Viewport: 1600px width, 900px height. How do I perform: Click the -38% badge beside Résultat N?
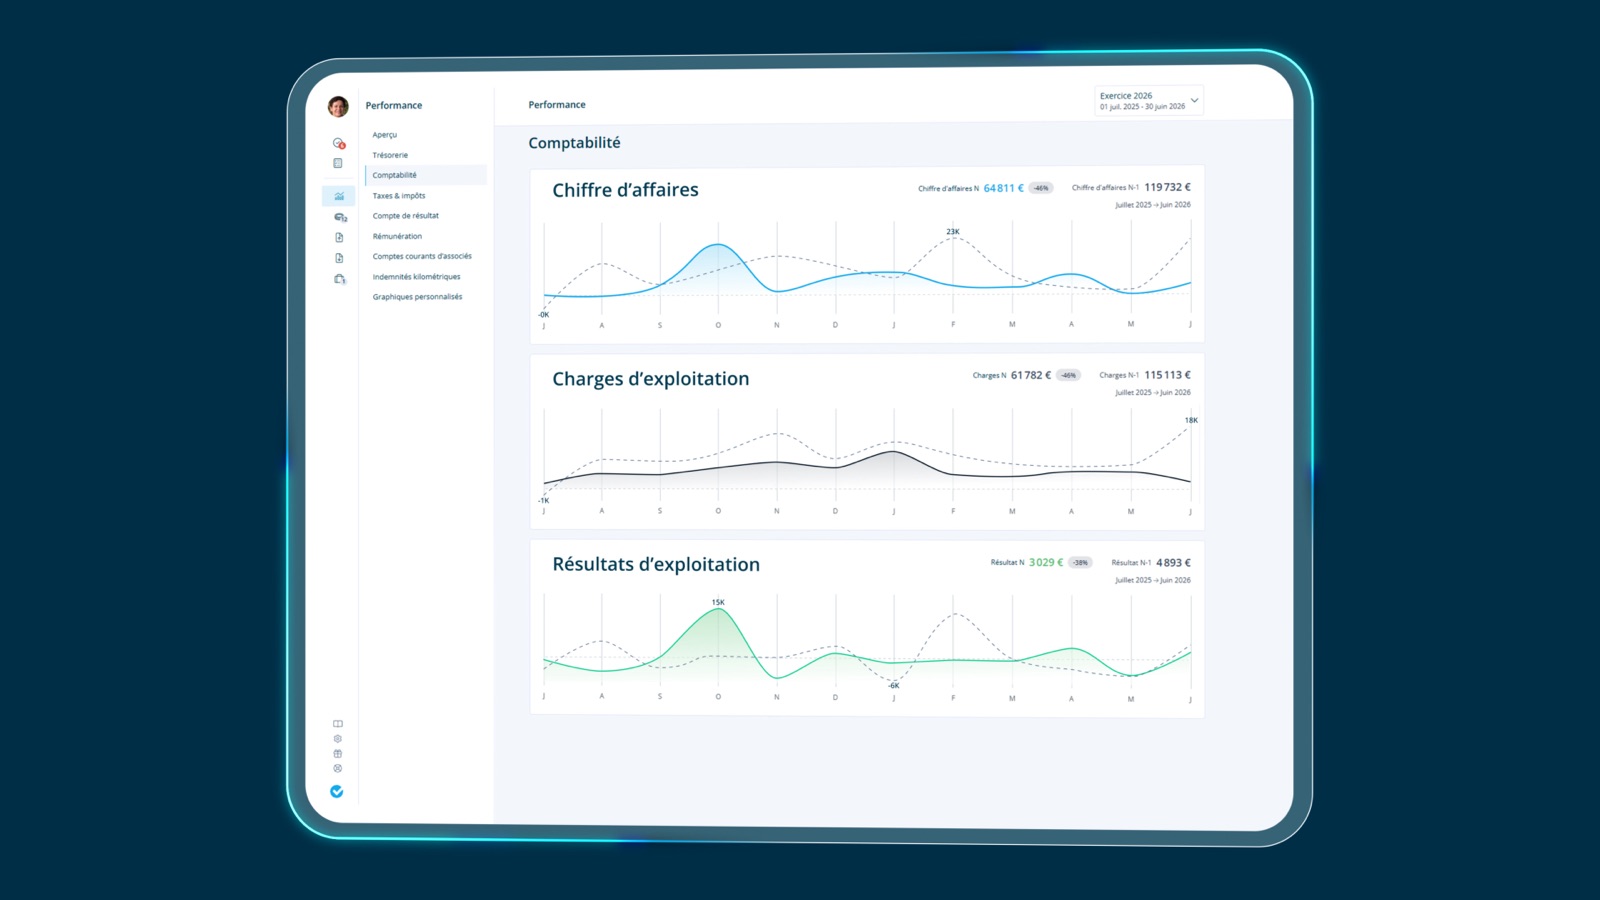pyautogui.click(x=1080, y=562)
